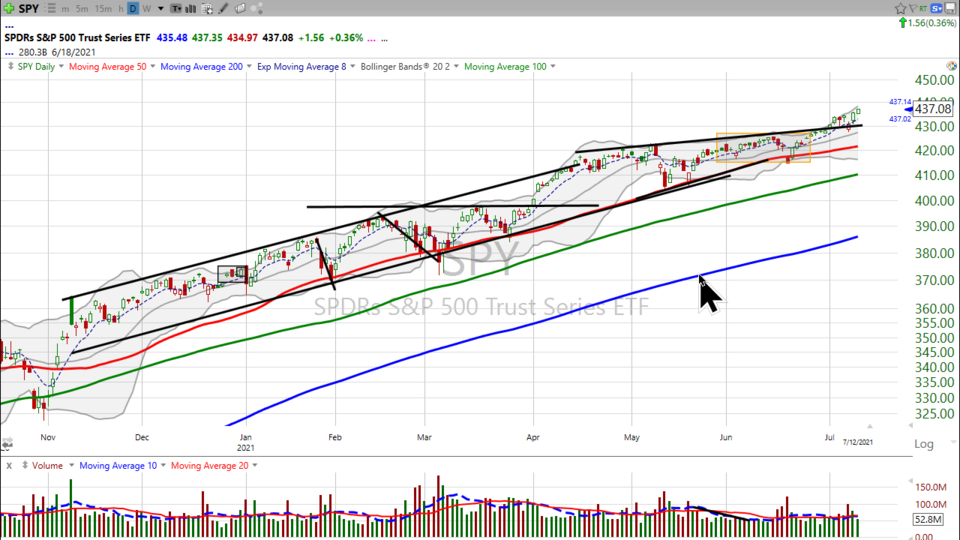960x540 pixels.
Task: Expand the Moving Average 50 dropdown
Action: click(151, 66)
